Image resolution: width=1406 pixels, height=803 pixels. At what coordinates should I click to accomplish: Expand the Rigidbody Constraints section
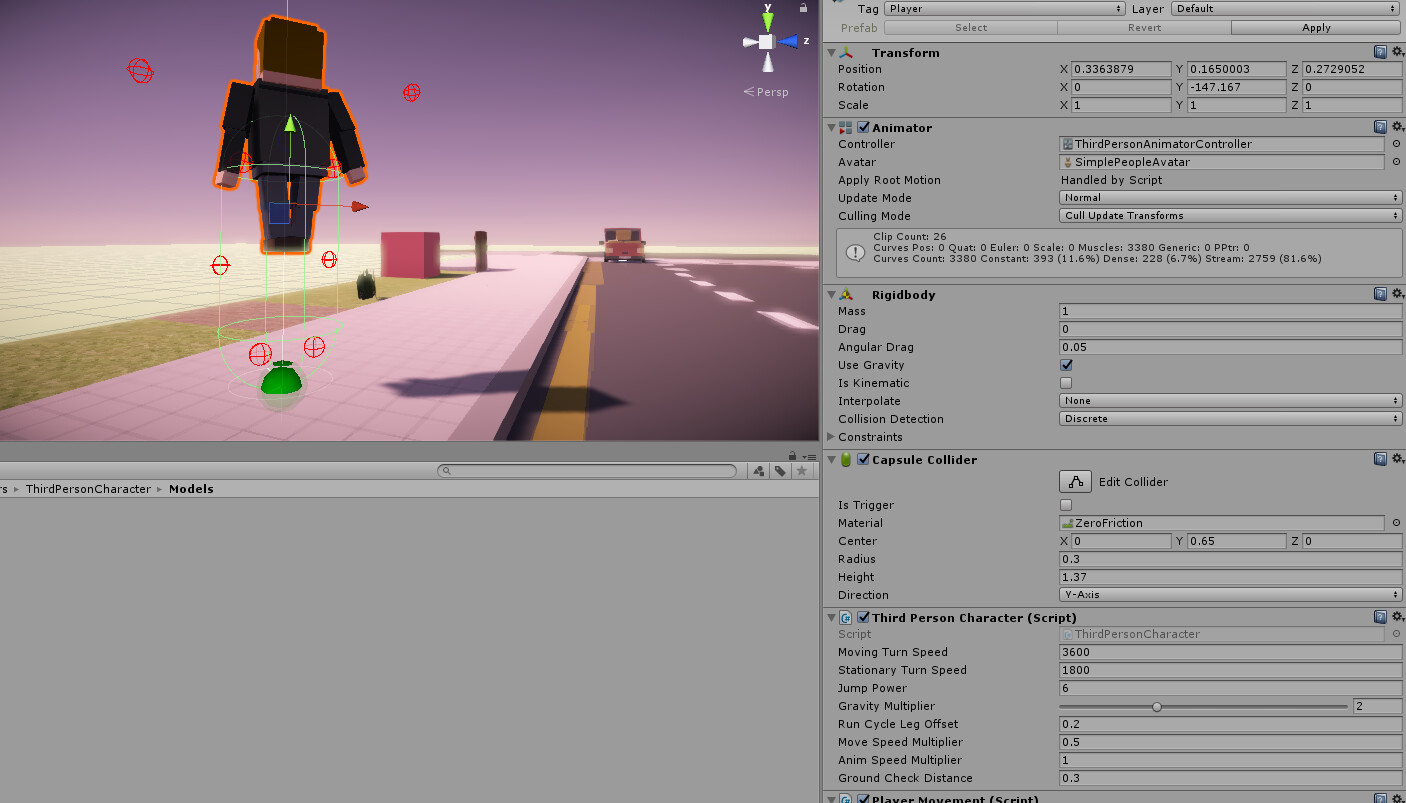click(831, 437)
